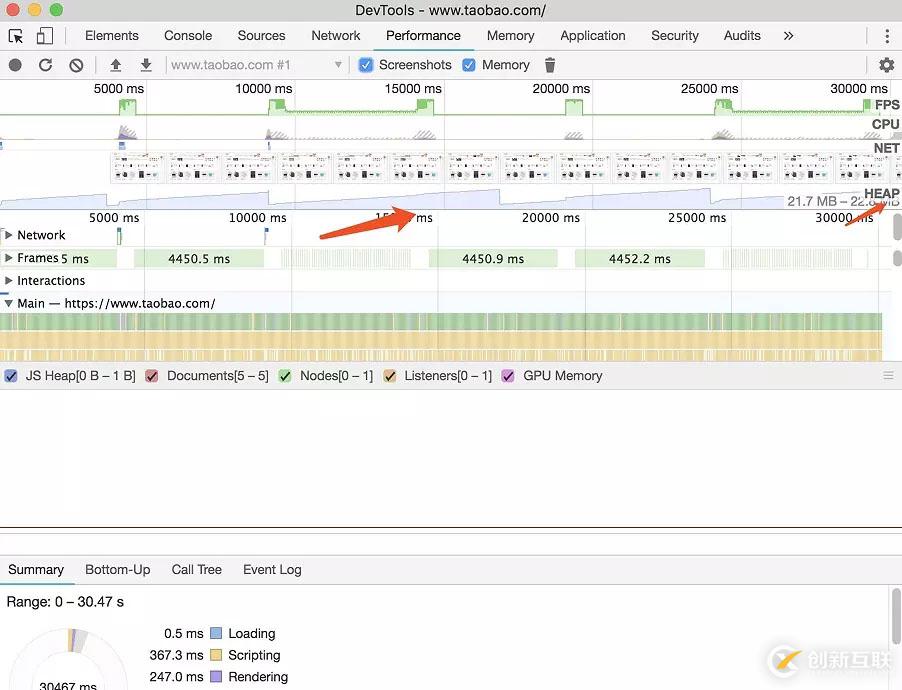Open the DevTools three-dot menu

pyautogui.click(x=886, y=36)
